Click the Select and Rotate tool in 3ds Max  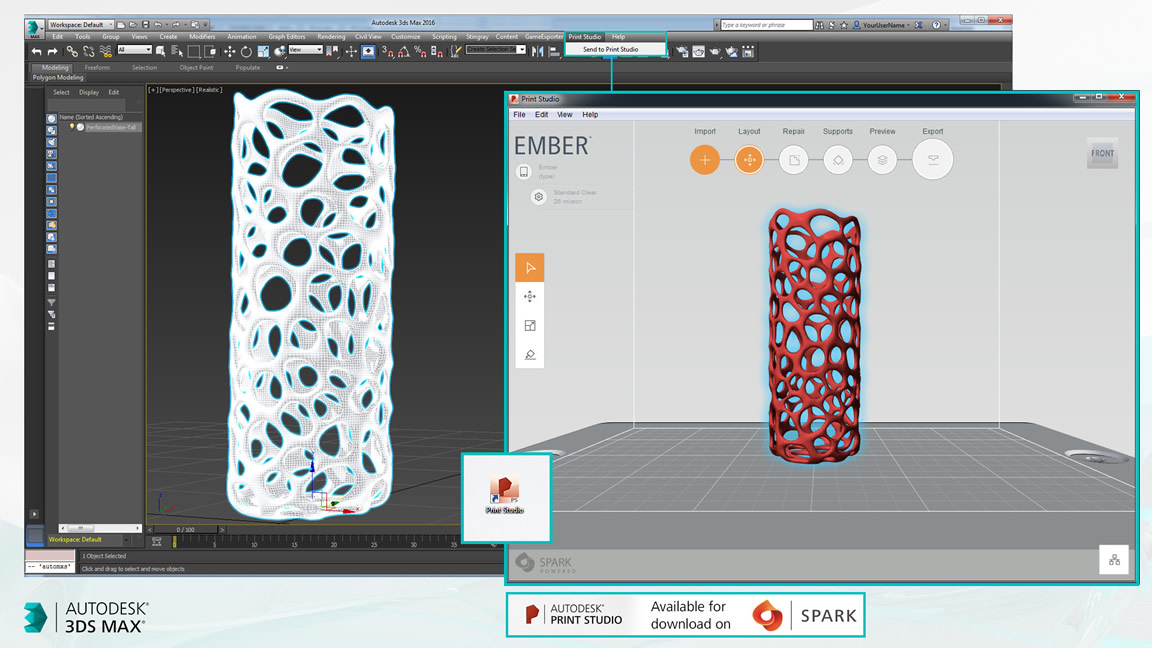click(x=246, y=51)
